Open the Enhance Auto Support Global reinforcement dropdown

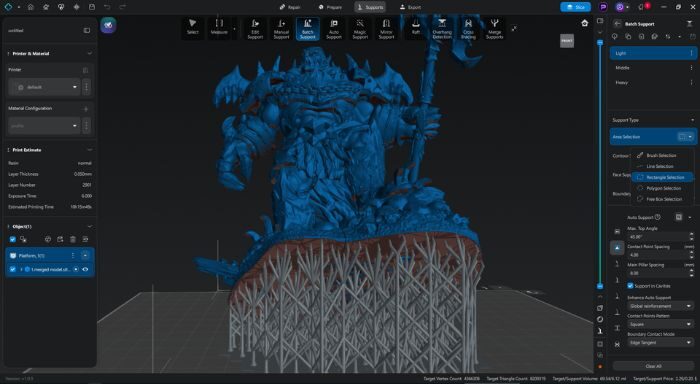point(660,306)
